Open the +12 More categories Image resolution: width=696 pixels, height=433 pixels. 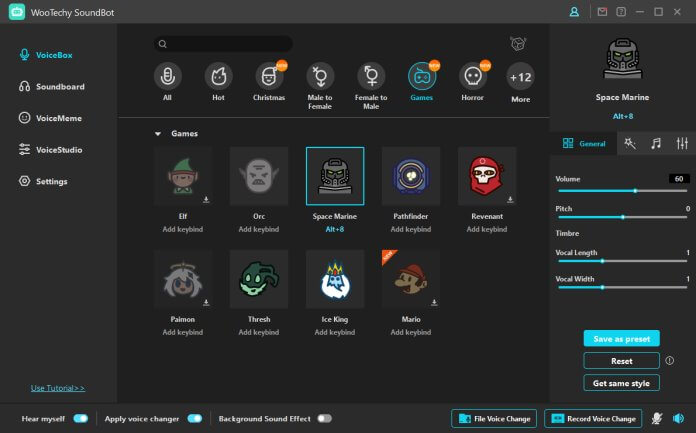coord(520,77)
